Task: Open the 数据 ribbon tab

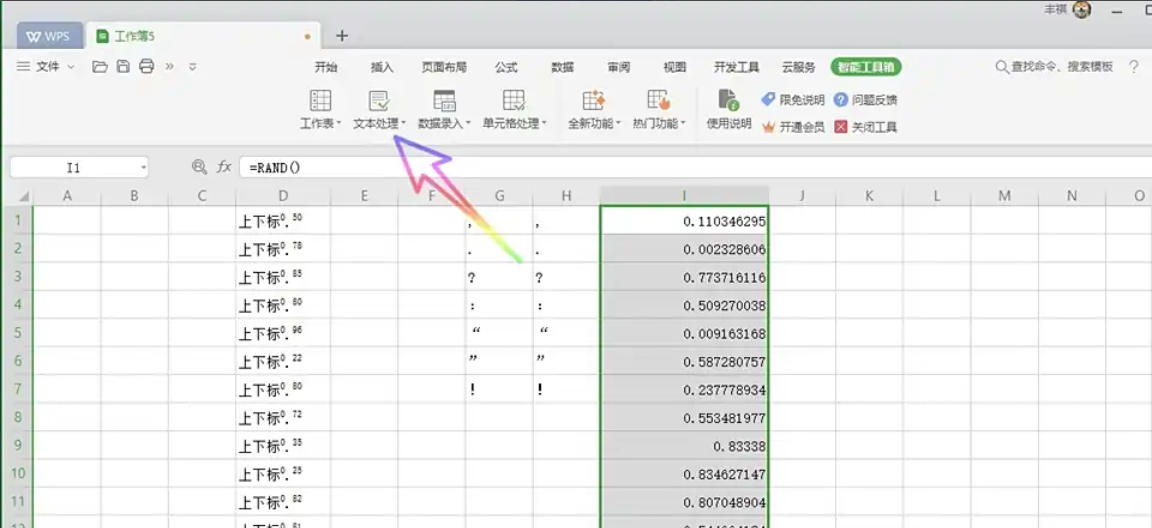Action: pos(562,67)
